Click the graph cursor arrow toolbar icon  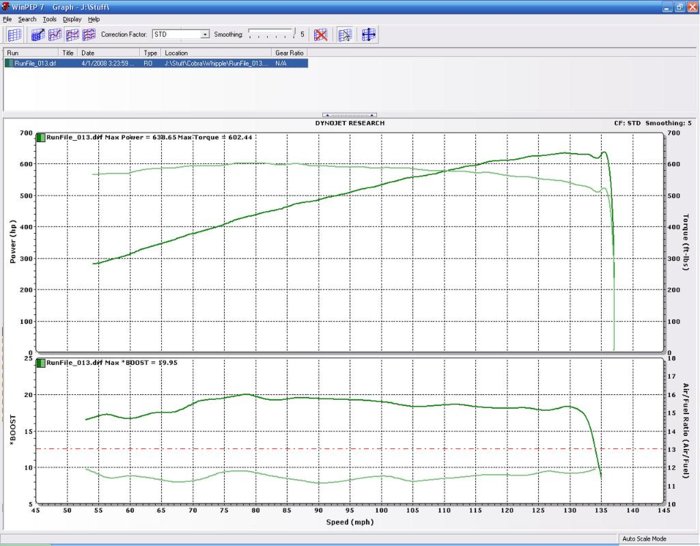click(345, 34)
